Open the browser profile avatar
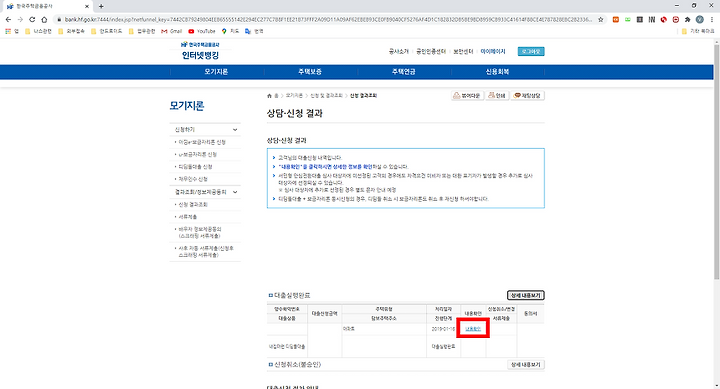Viewport: 720px width, 389px height. [699, 19]
